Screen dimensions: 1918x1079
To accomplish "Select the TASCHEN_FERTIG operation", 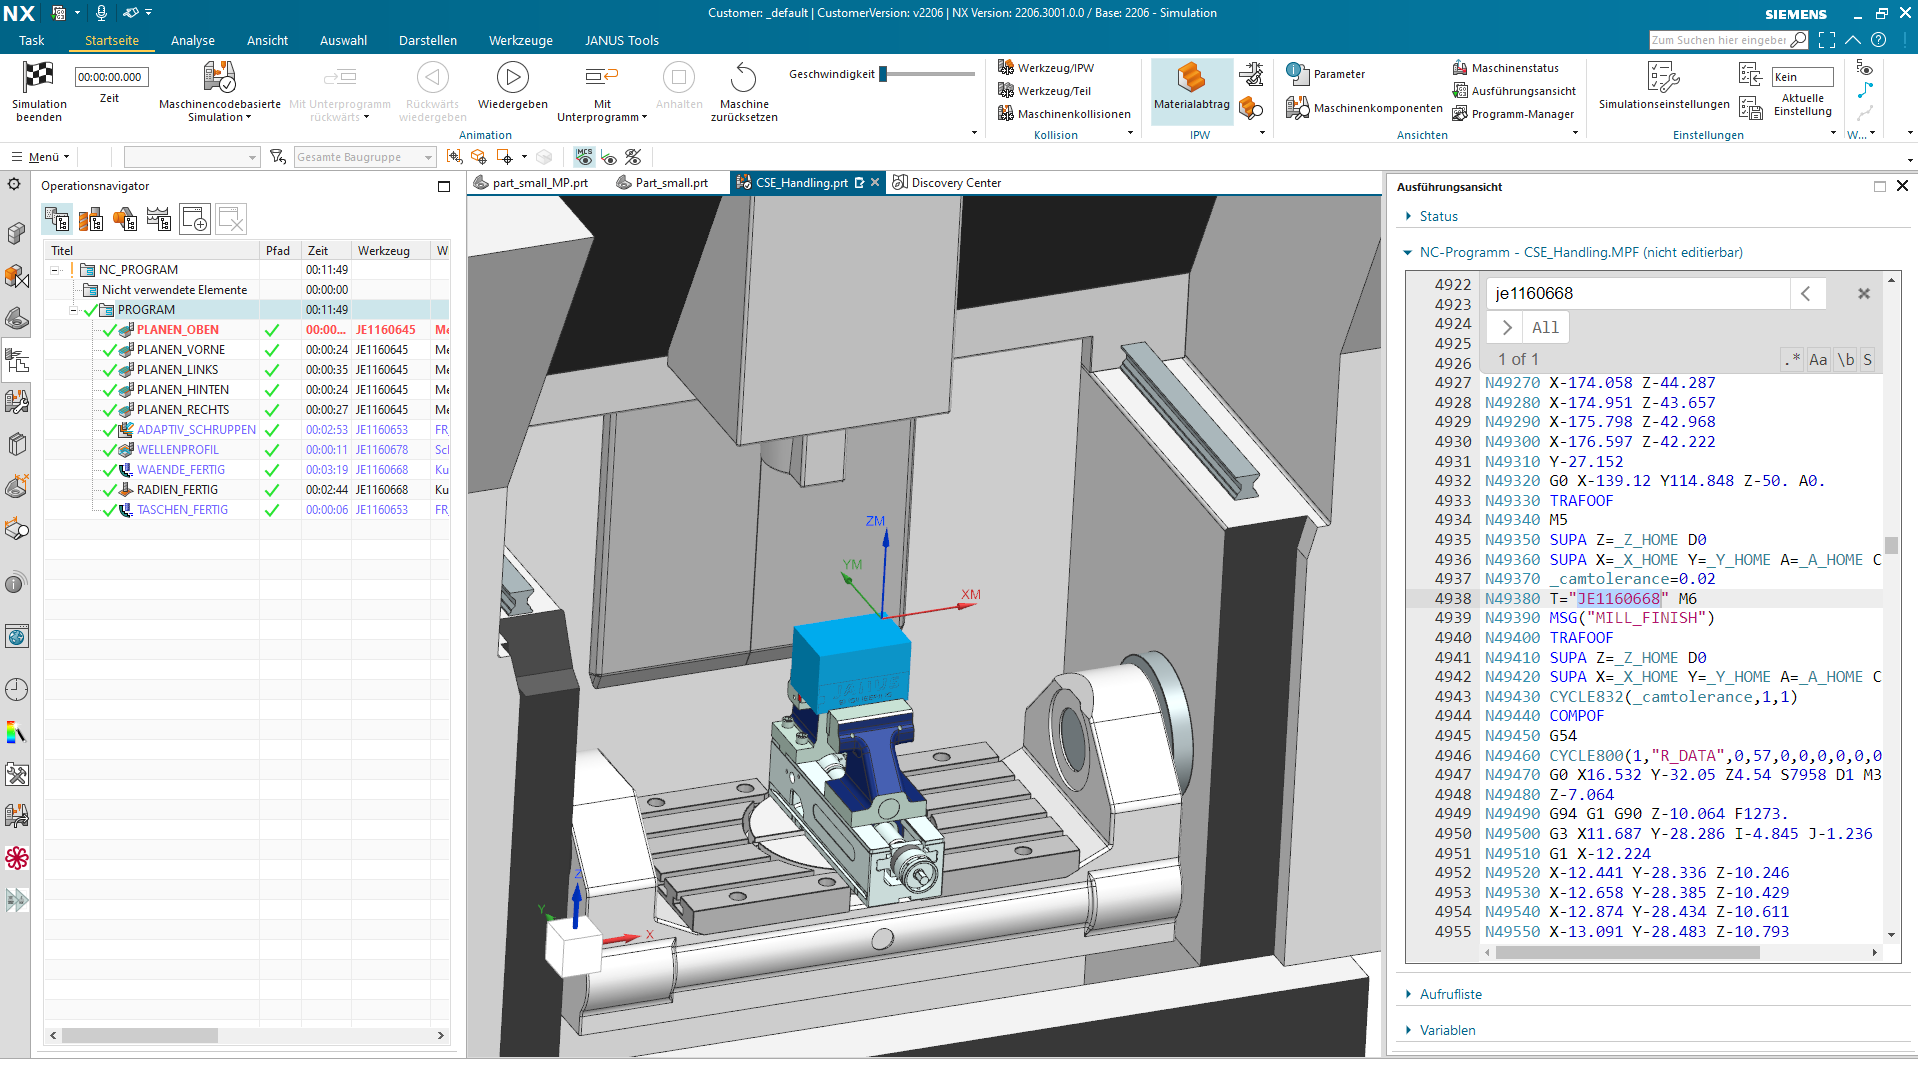I will [182, 510].
